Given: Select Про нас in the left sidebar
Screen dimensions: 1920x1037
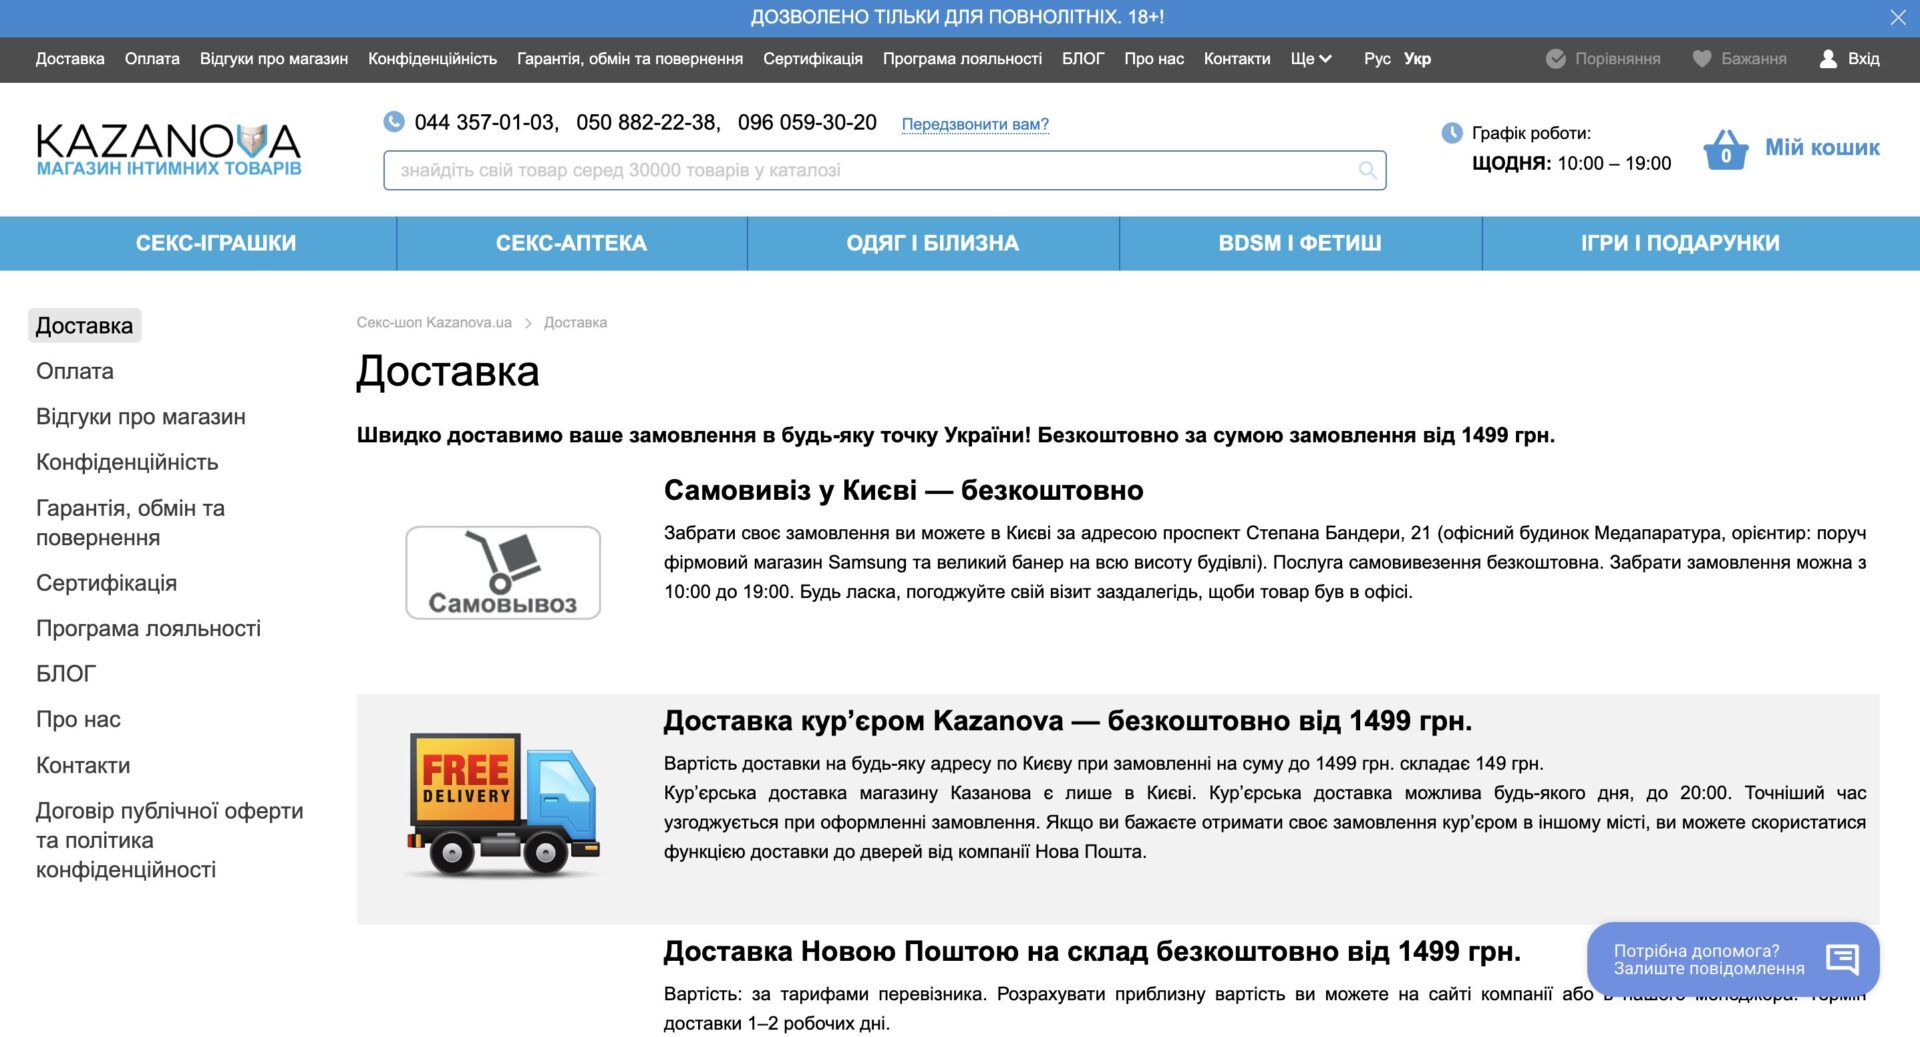Looking at the screenshot, I should click(78, 719).
